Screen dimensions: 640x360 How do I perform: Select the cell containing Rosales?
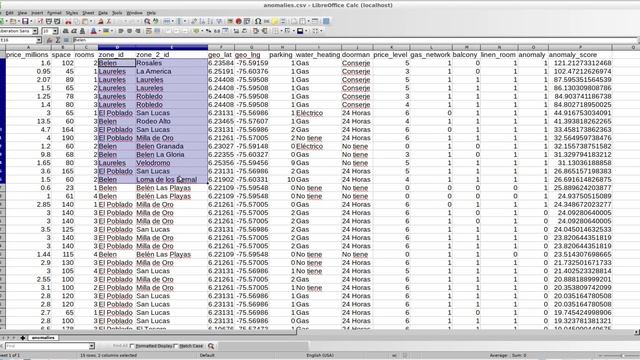pos(171,63)
